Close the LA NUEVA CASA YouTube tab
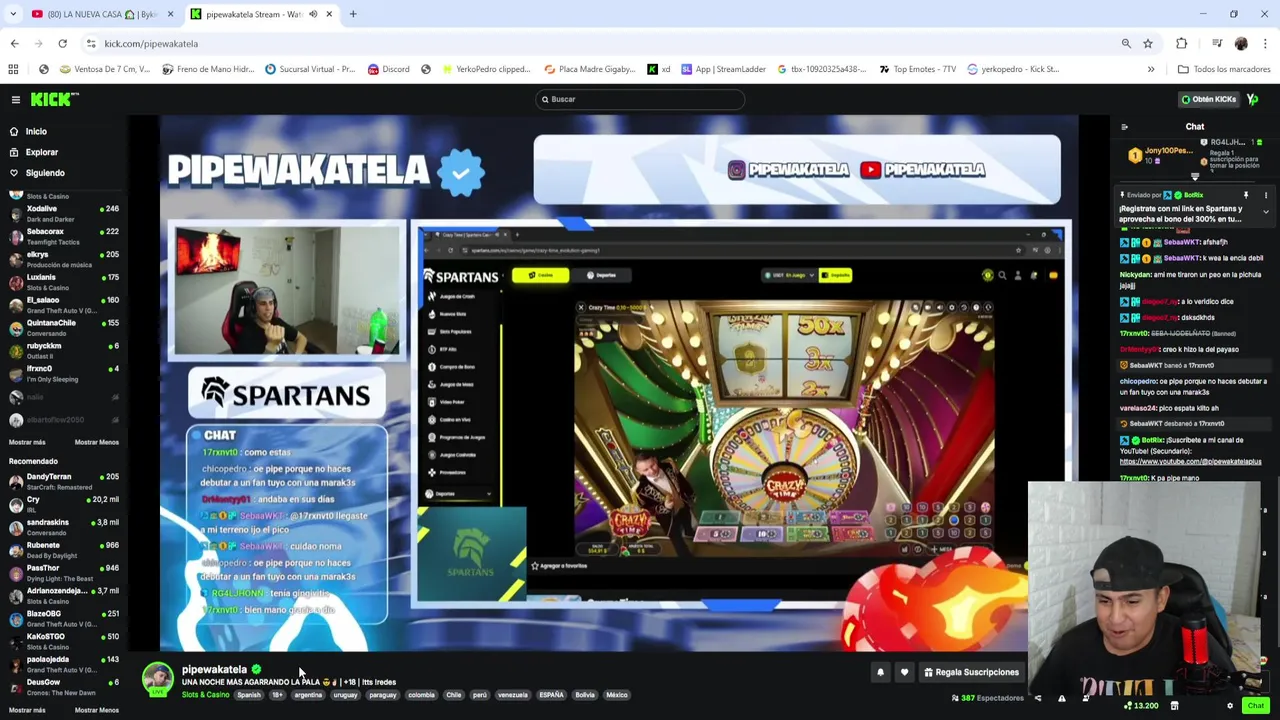The width and height of the screenshot is (1280, 720). click(x=170, y=14)
